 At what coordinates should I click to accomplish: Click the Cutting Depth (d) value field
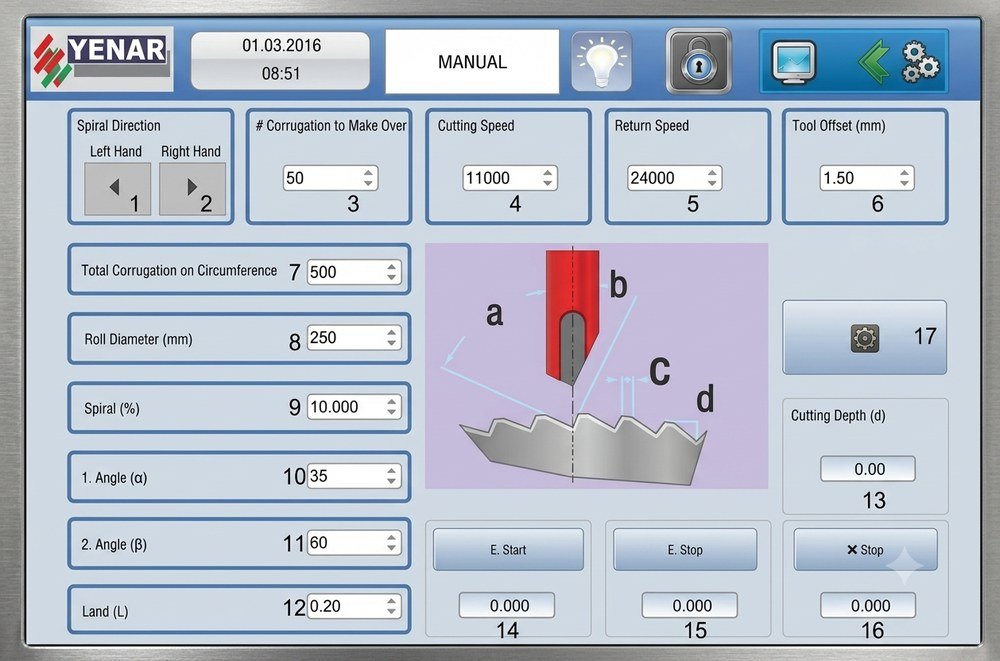(x=867, y=469)
